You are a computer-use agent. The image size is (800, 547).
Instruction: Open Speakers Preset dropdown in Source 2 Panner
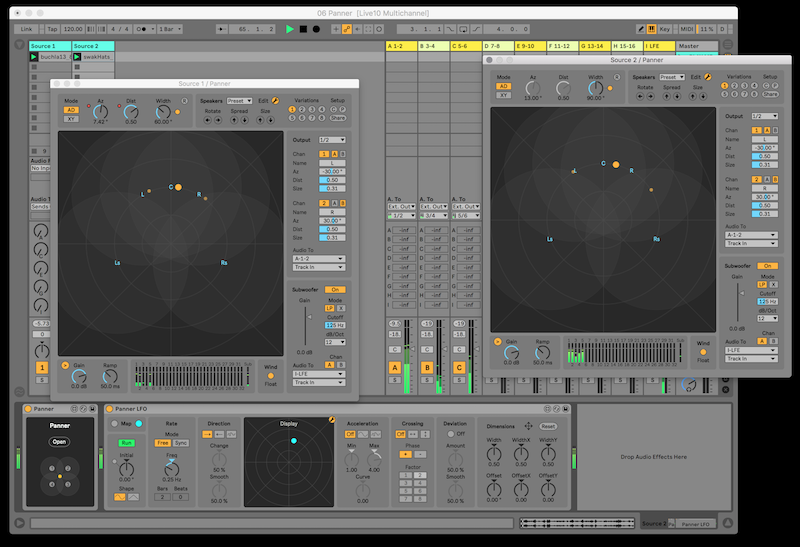coord(672,77)
